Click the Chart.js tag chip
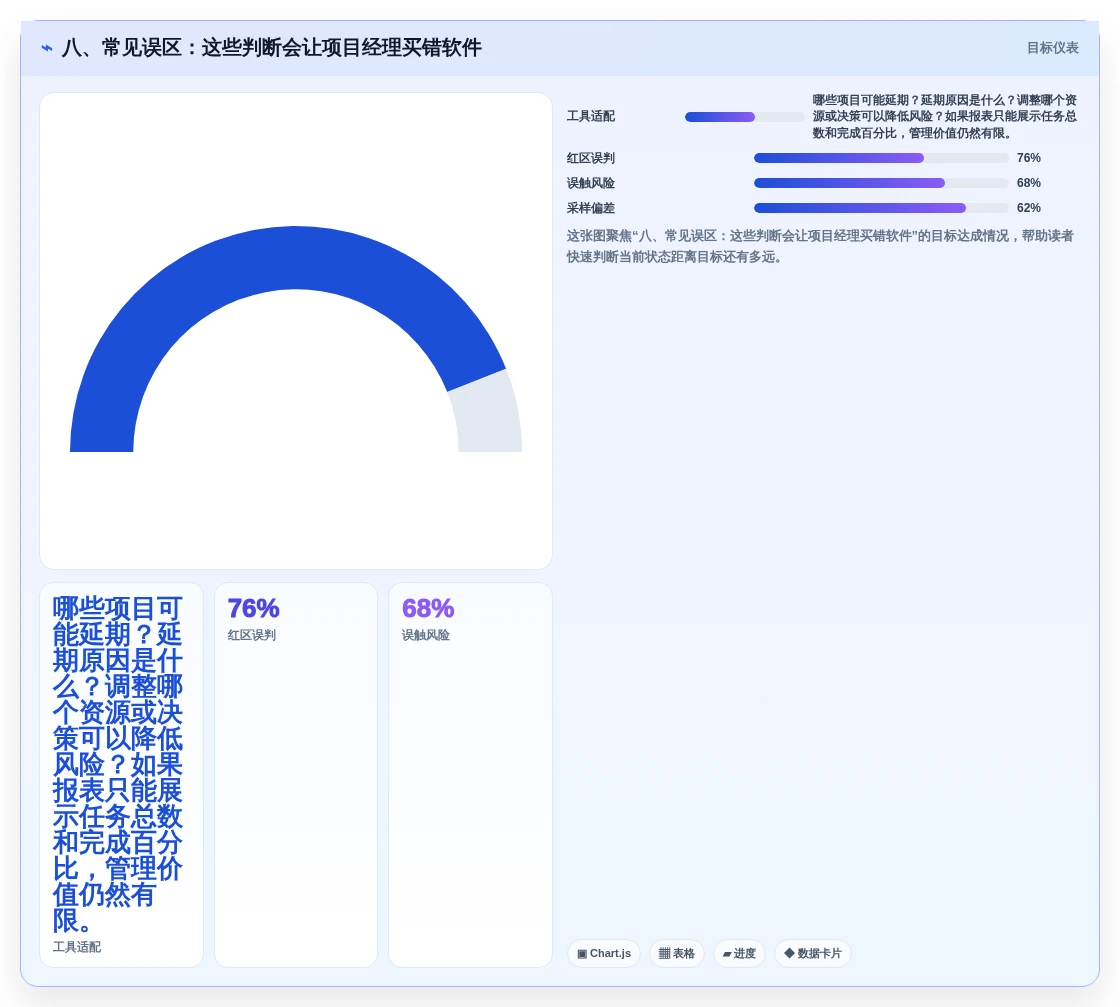Screen dimensions: 1120x1007 (x=604, y=953)
